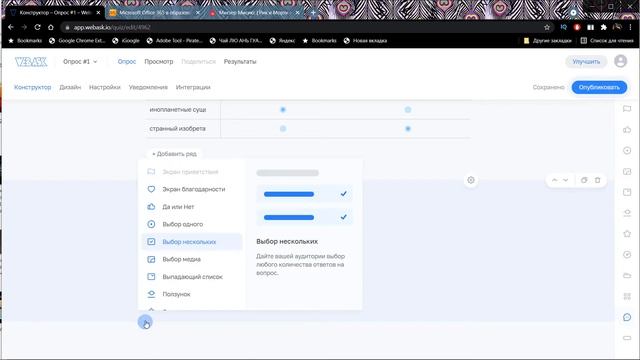Click the dropdown list icon in right sidebar
Viewport: 640px width, 360px height.
pos(627,192)
